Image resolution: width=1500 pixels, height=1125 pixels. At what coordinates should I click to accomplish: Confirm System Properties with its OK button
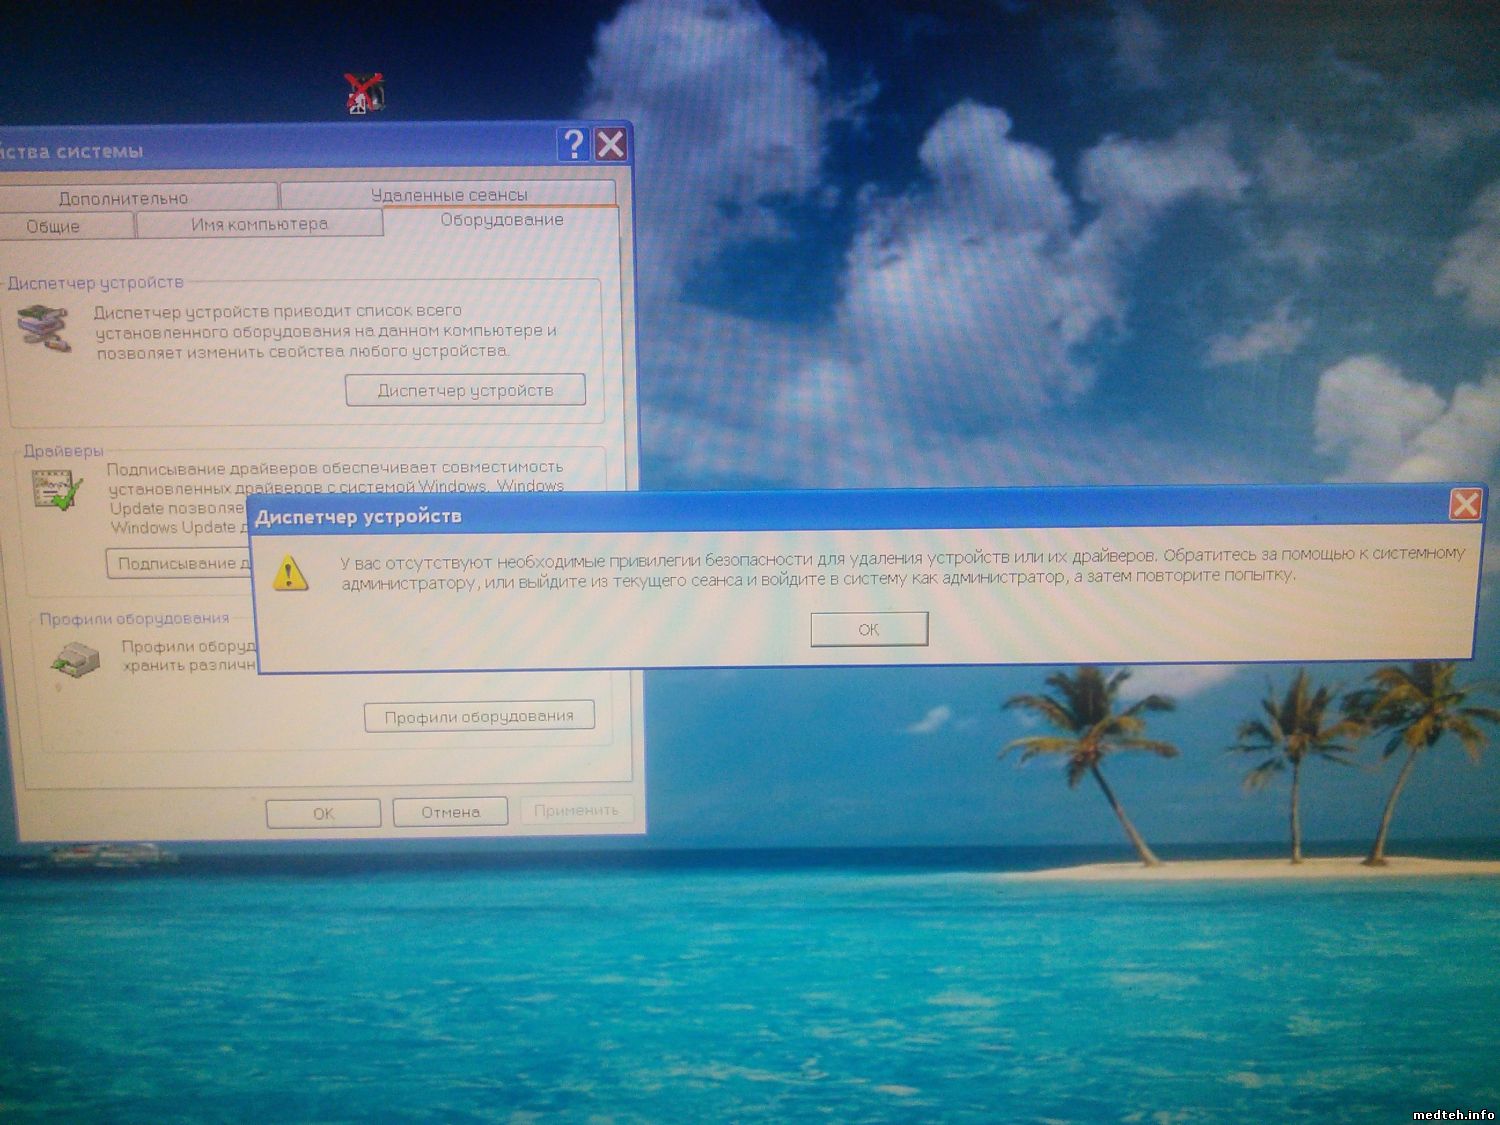click(323, 813)
